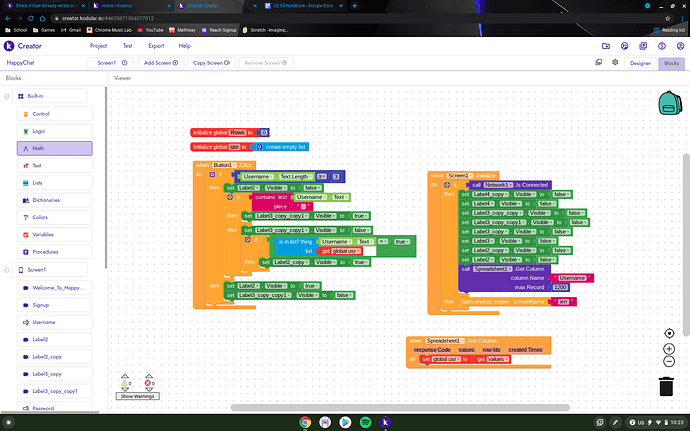Switch to the Designer view
The image size is (690, 431).
pyautogui.click(x=640, y=63)
